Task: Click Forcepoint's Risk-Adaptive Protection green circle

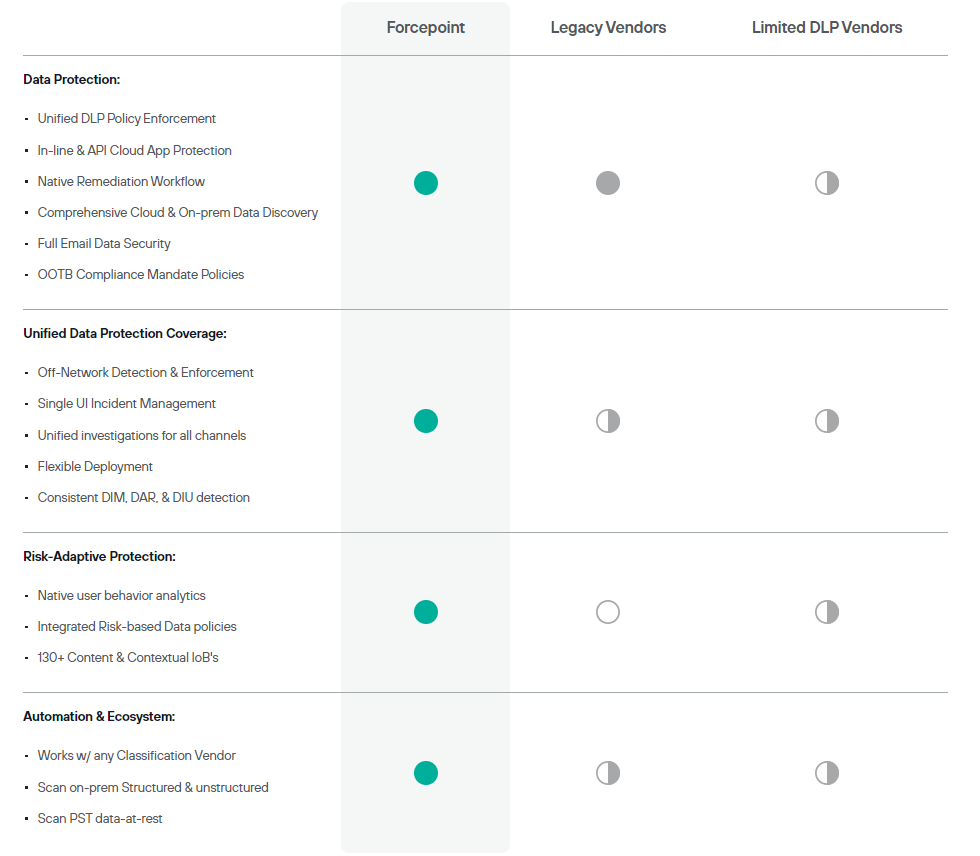Action: click(426, 612)
